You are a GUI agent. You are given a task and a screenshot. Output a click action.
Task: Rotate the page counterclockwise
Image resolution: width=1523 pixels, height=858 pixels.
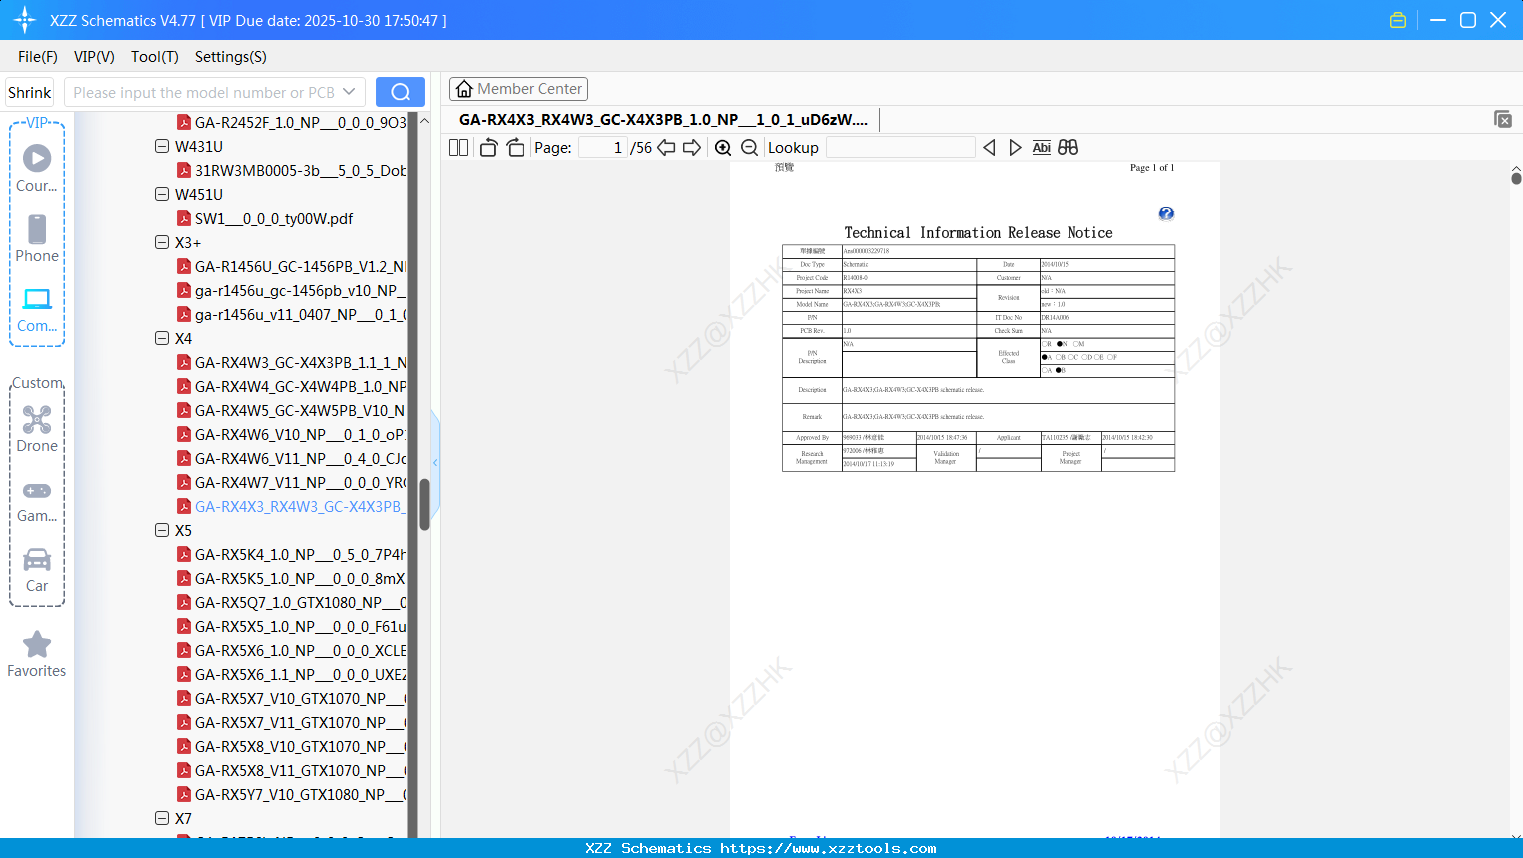pos(488,147)
